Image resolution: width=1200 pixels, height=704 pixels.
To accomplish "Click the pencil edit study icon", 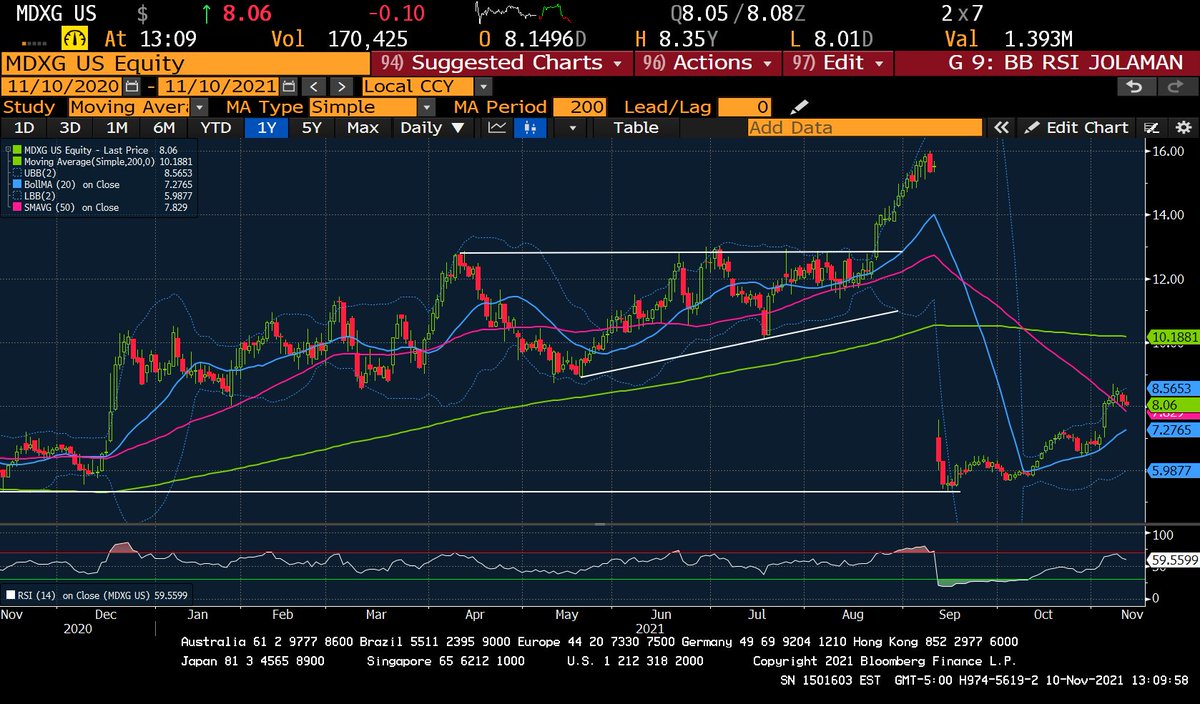I will point(799,107).
